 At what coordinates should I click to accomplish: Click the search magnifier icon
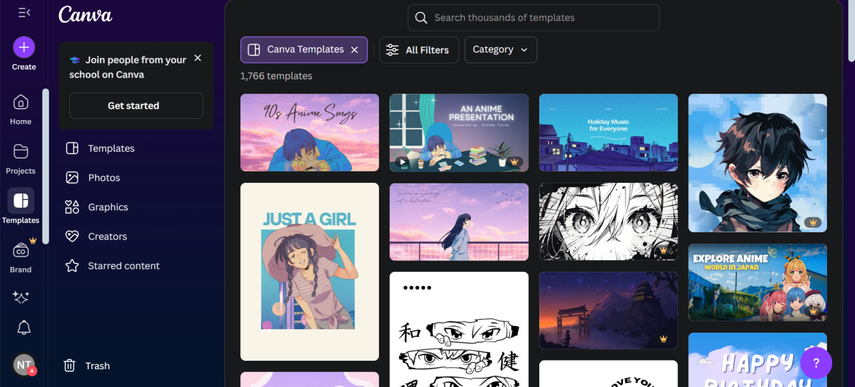tap(420, 18)
